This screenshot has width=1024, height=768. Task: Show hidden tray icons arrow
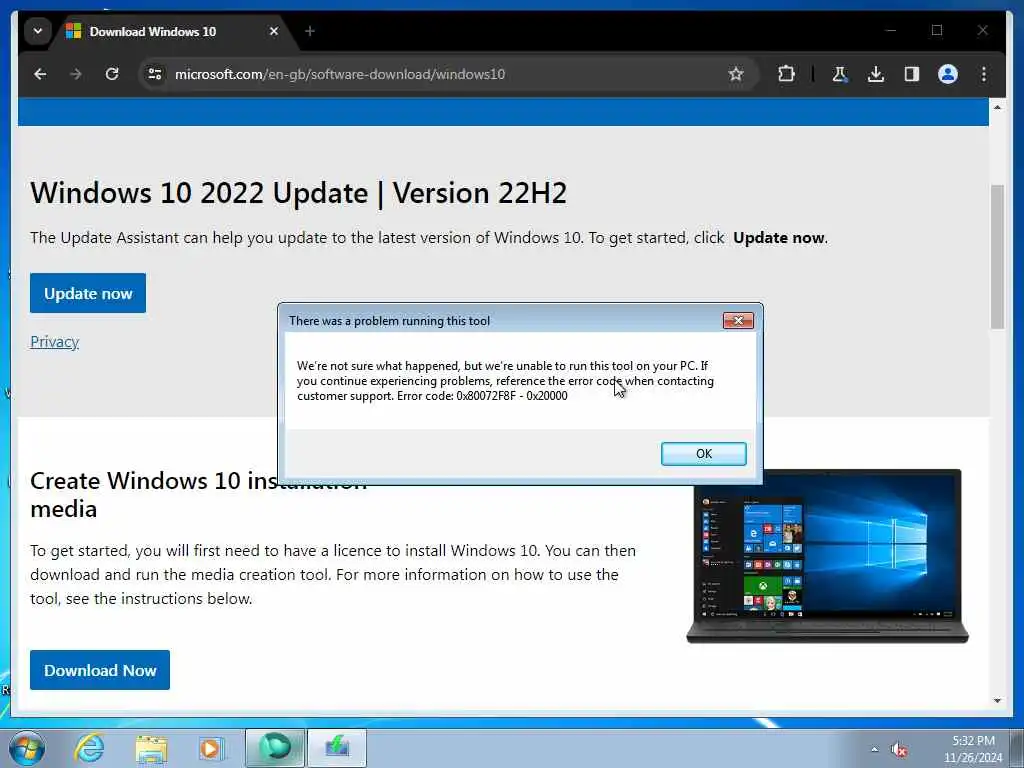874,750
